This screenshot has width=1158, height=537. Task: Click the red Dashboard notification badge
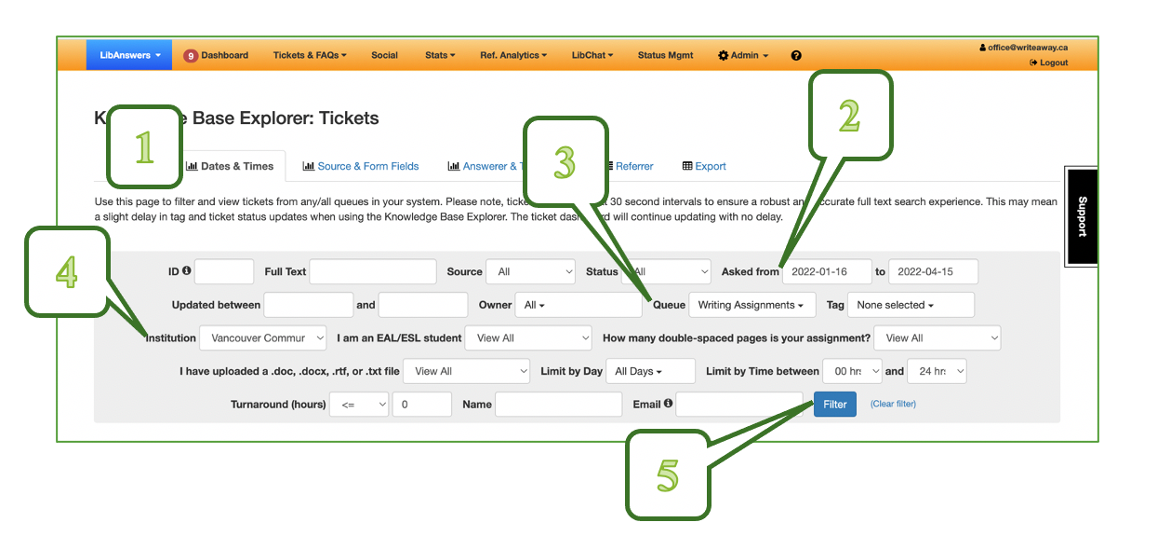190,56
